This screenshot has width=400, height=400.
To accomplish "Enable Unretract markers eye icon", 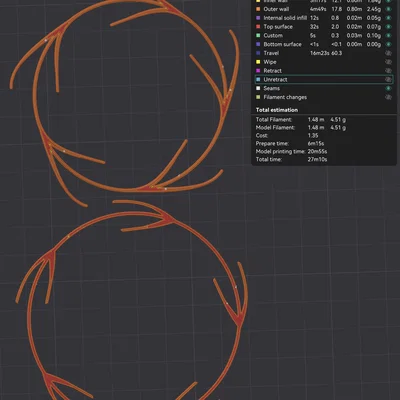I will coord(388,79).
